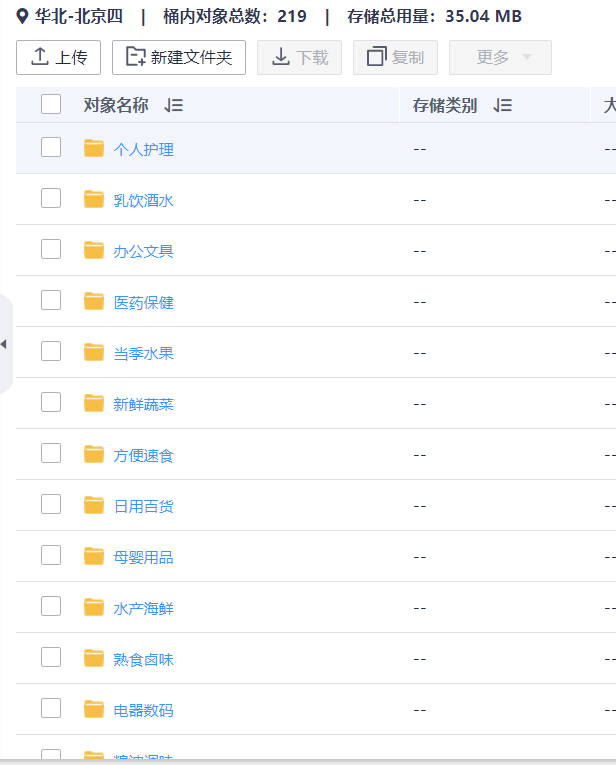The image size is (616, 765).
Task: Sort by 存储类别 using its sort icon
Action: 502,105
